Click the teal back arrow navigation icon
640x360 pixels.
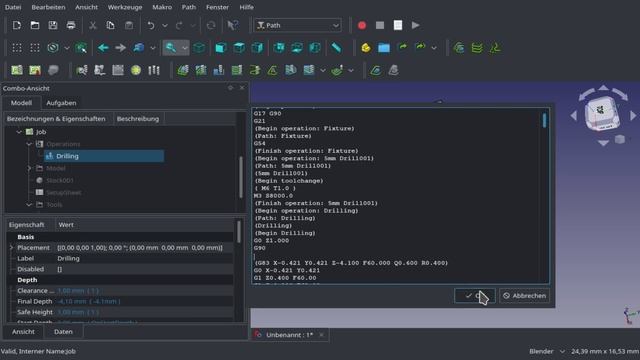click(103, 48)
